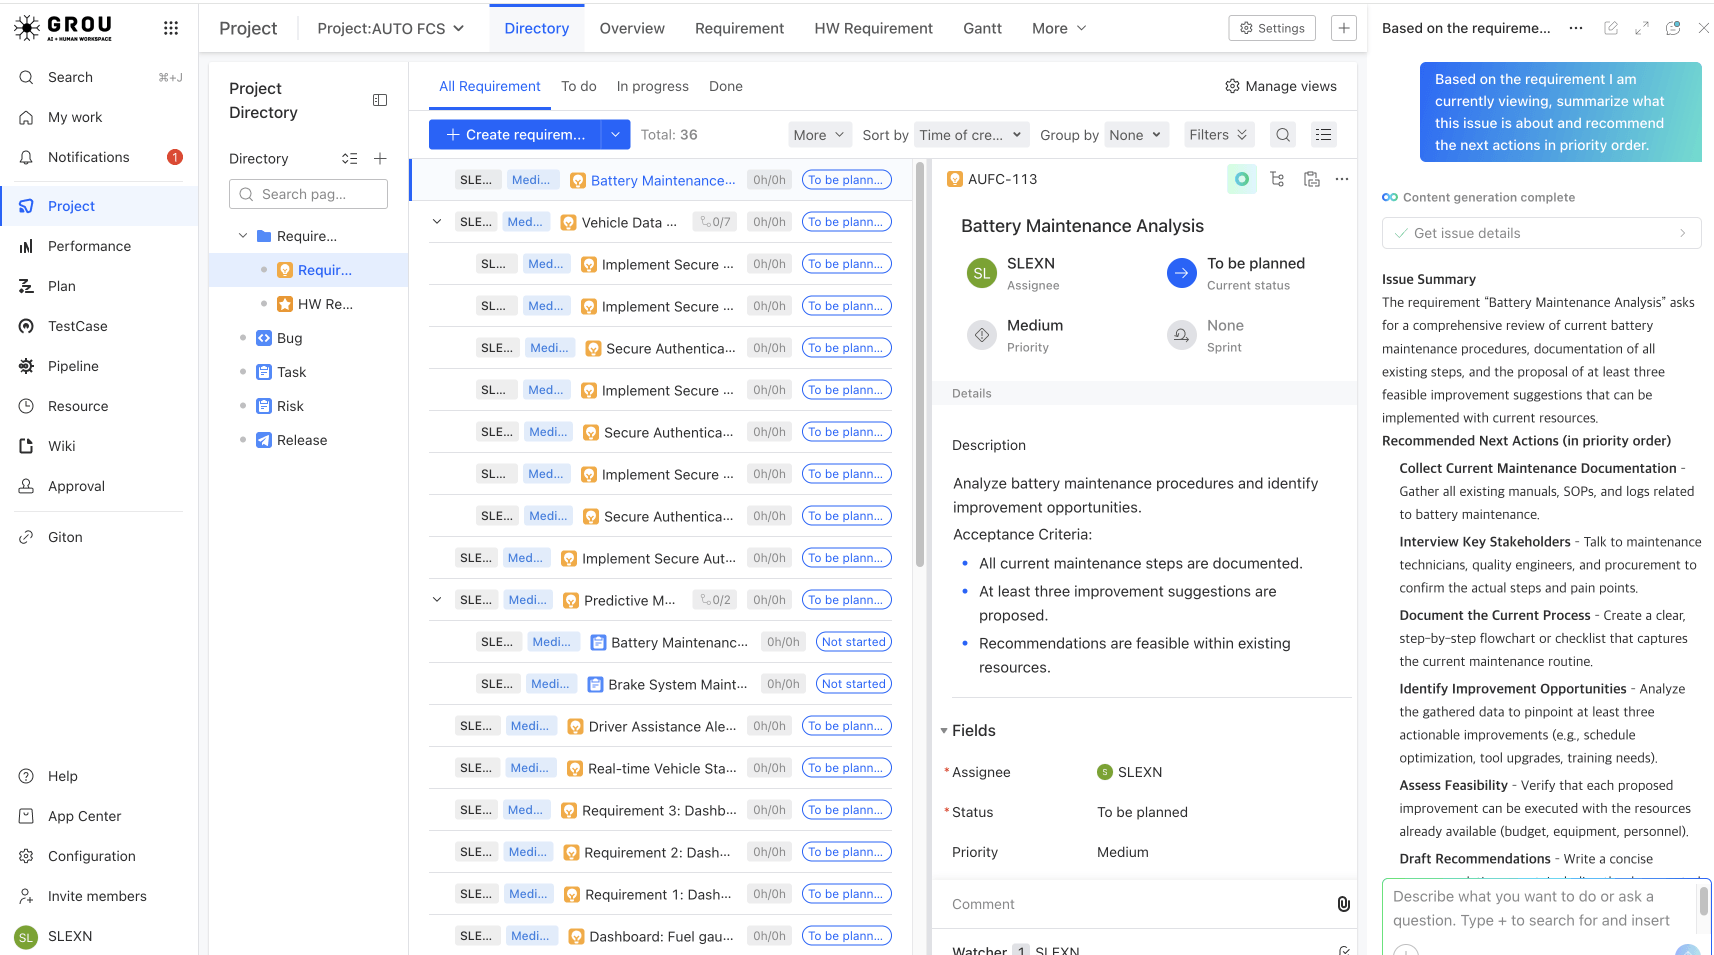The width and height of the screenshot is (1714, 955).
Task: Open project Settings
Action: click(1272, 28)
